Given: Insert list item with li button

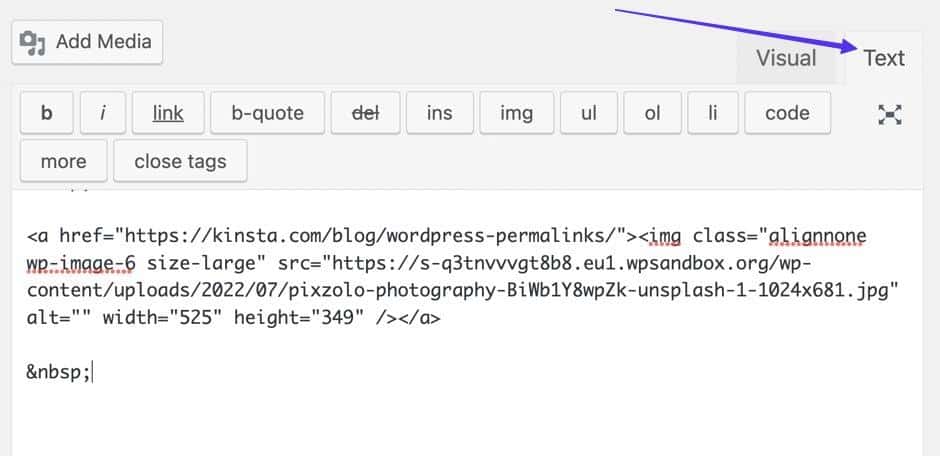Looking at the screenshot, I should 713,113.
